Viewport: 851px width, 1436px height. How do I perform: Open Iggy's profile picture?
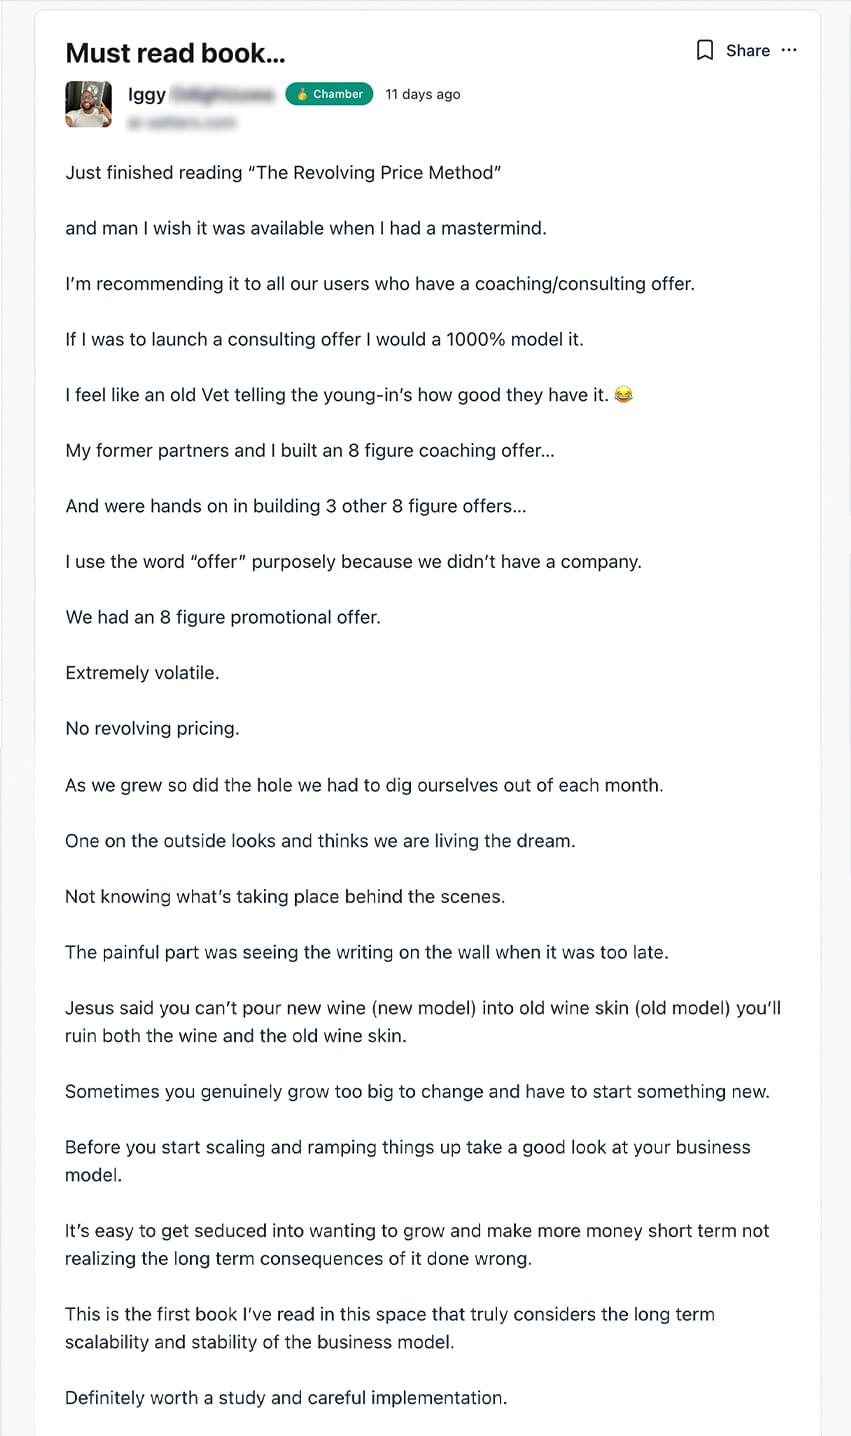pos(89,104)
